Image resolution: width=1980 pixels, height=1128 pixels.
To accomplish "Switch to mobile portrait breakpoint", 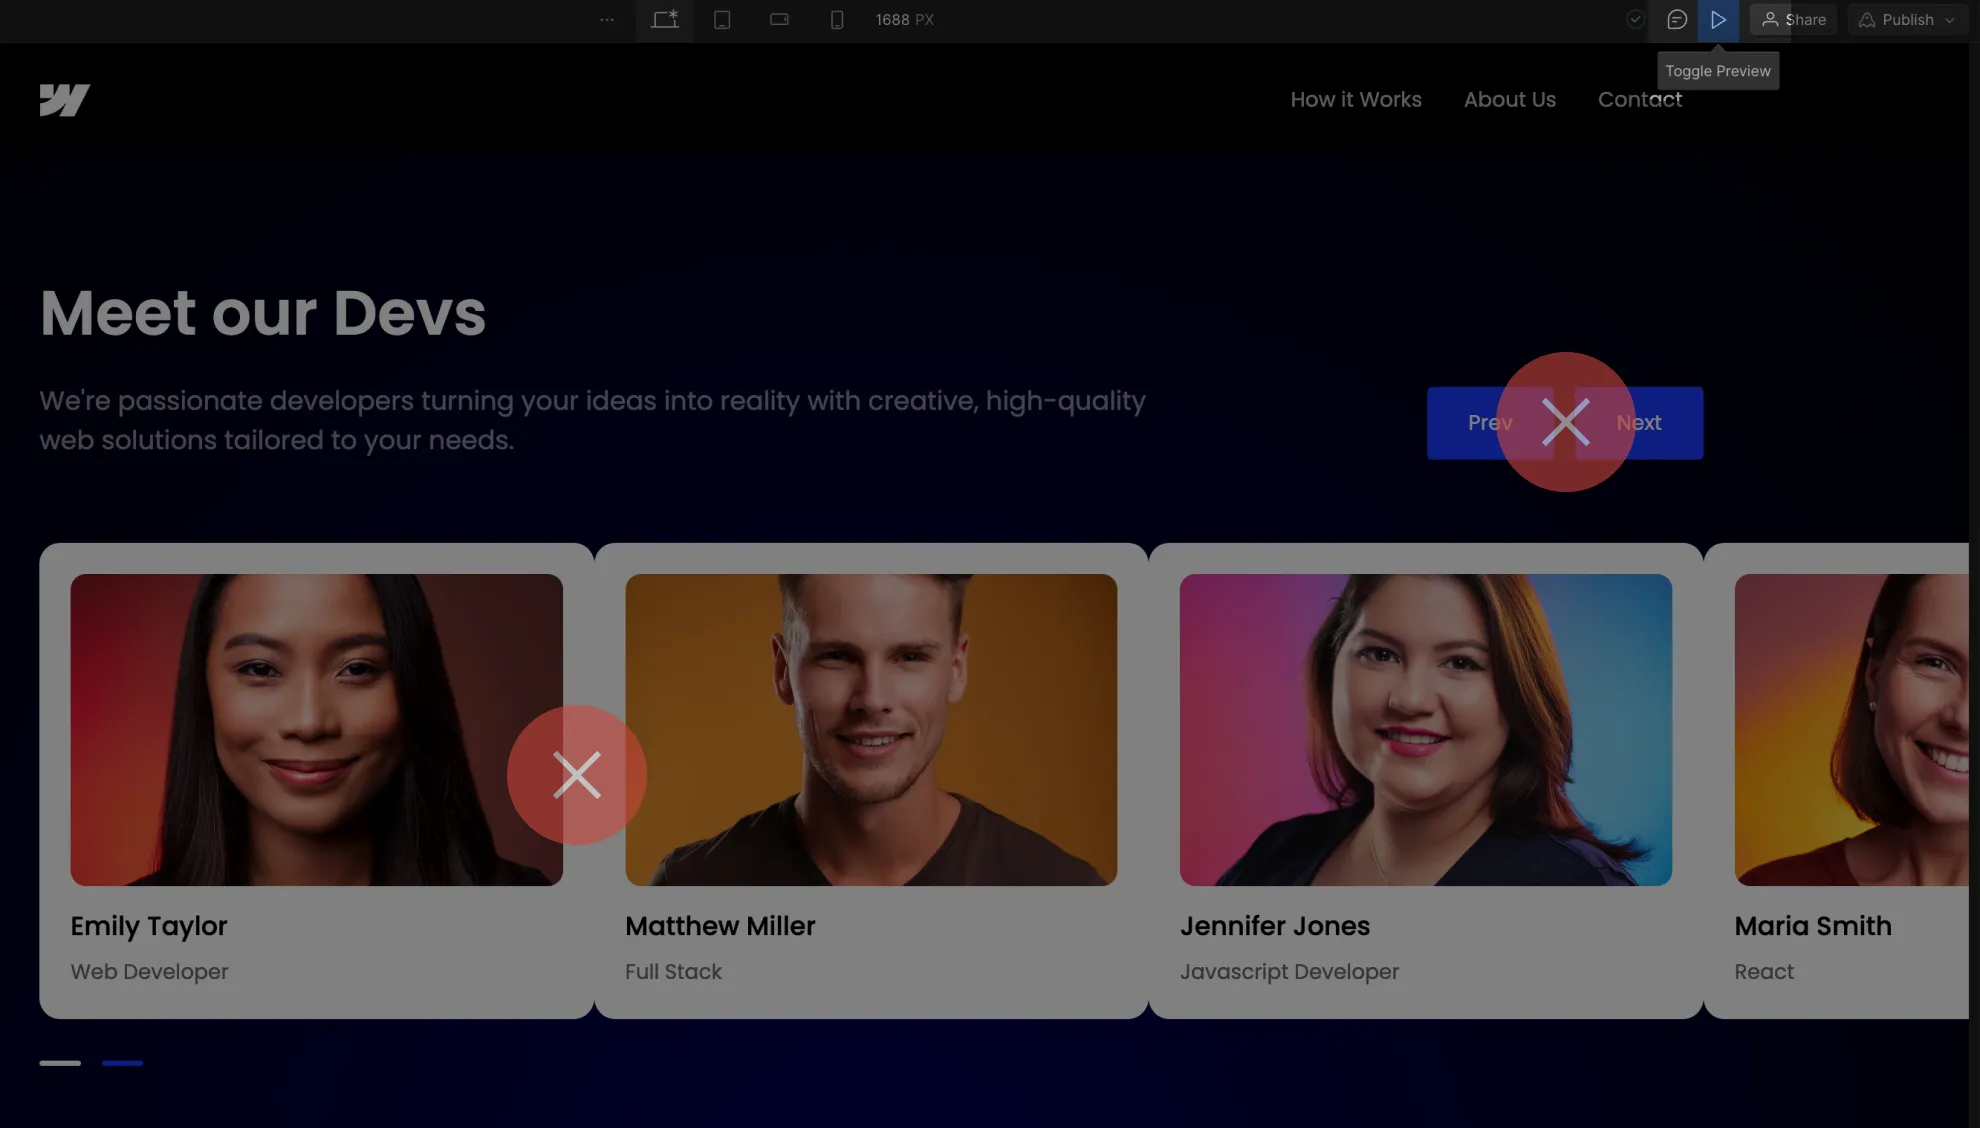I will click(x=837, y=20).
